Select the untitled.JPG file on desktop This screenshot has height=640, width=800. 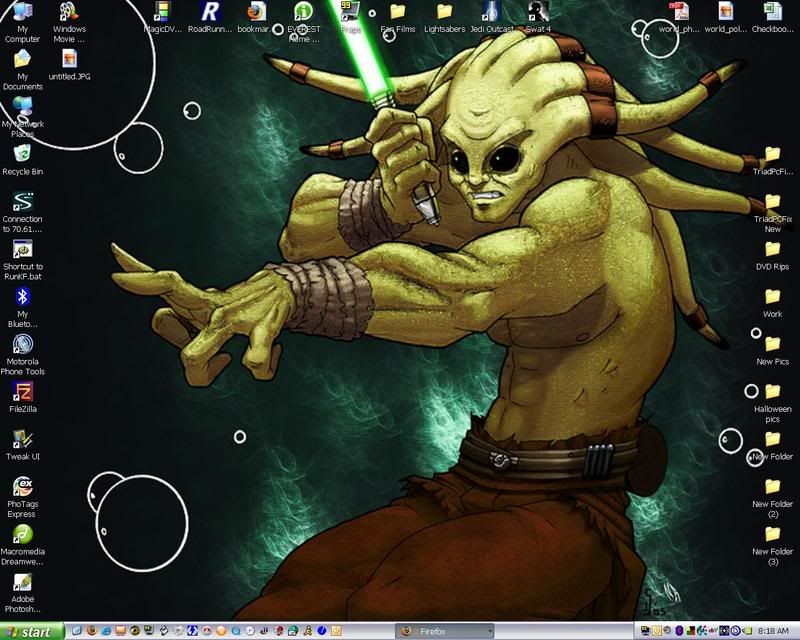click(69, 60)
